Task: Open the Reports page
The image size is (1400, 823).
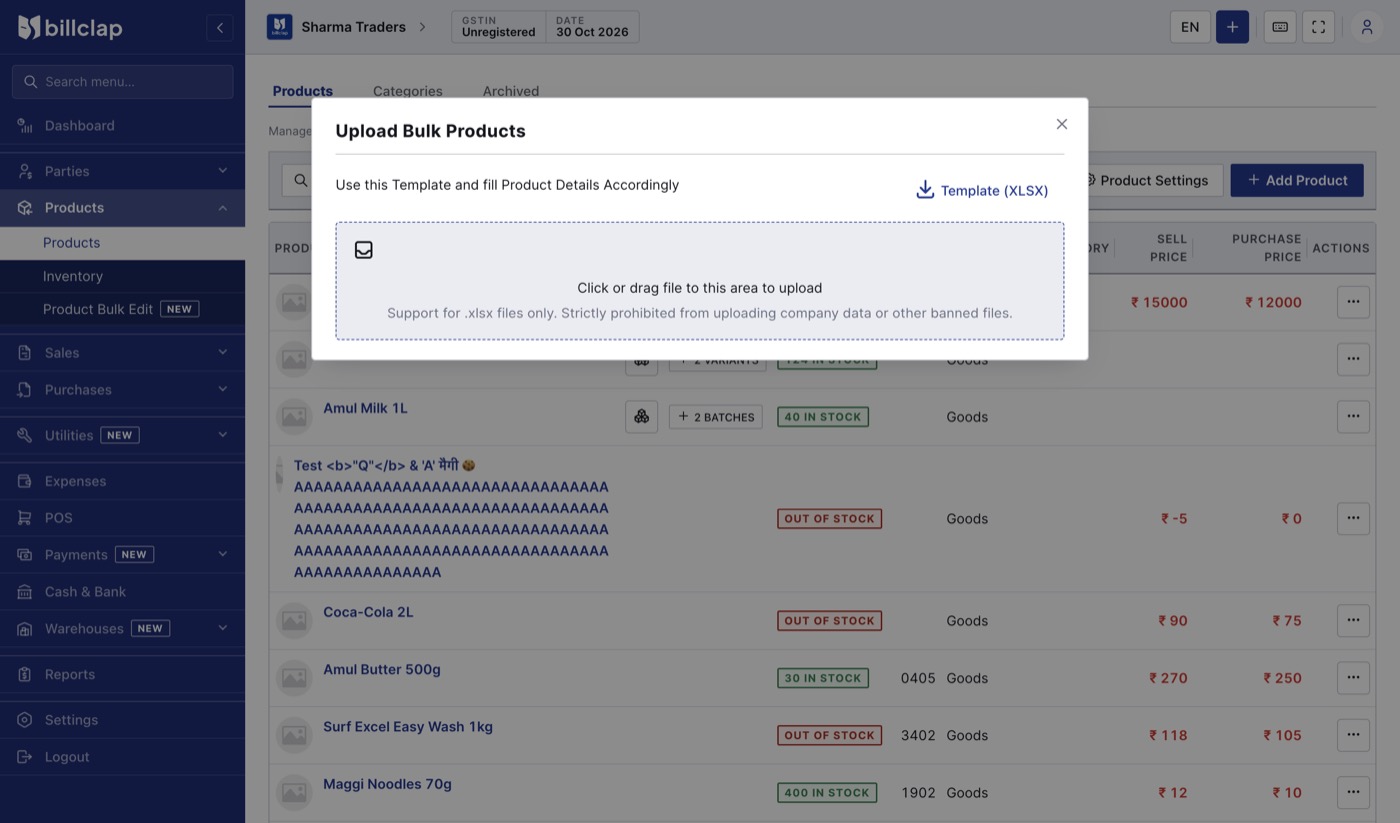Action: point(122,674)
